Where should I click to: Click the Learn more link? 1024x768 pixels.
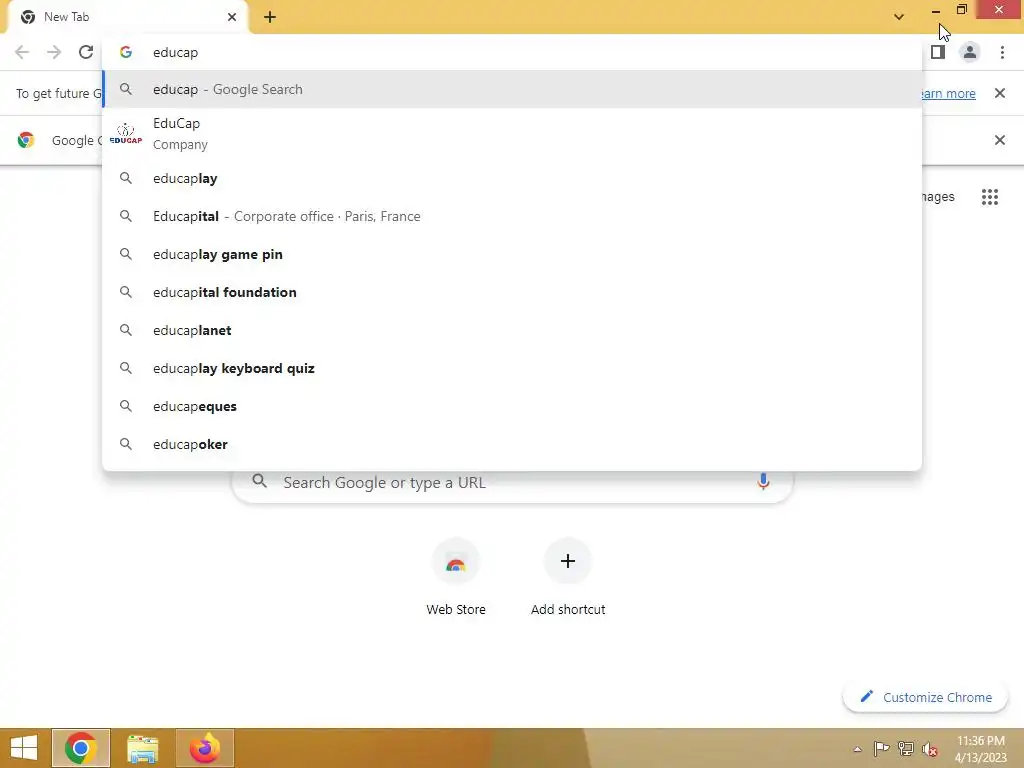[x=948, y=93]
